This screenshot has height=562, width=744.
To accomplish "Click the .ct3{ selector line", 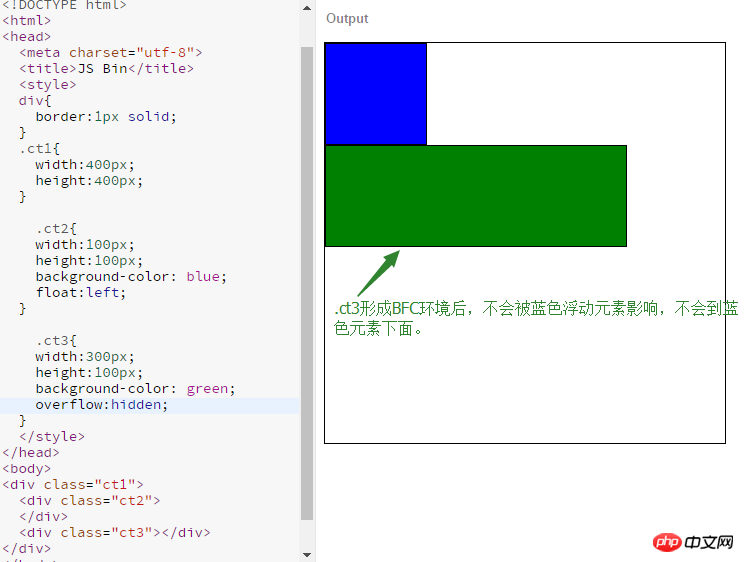I will [x=56, y=341].
